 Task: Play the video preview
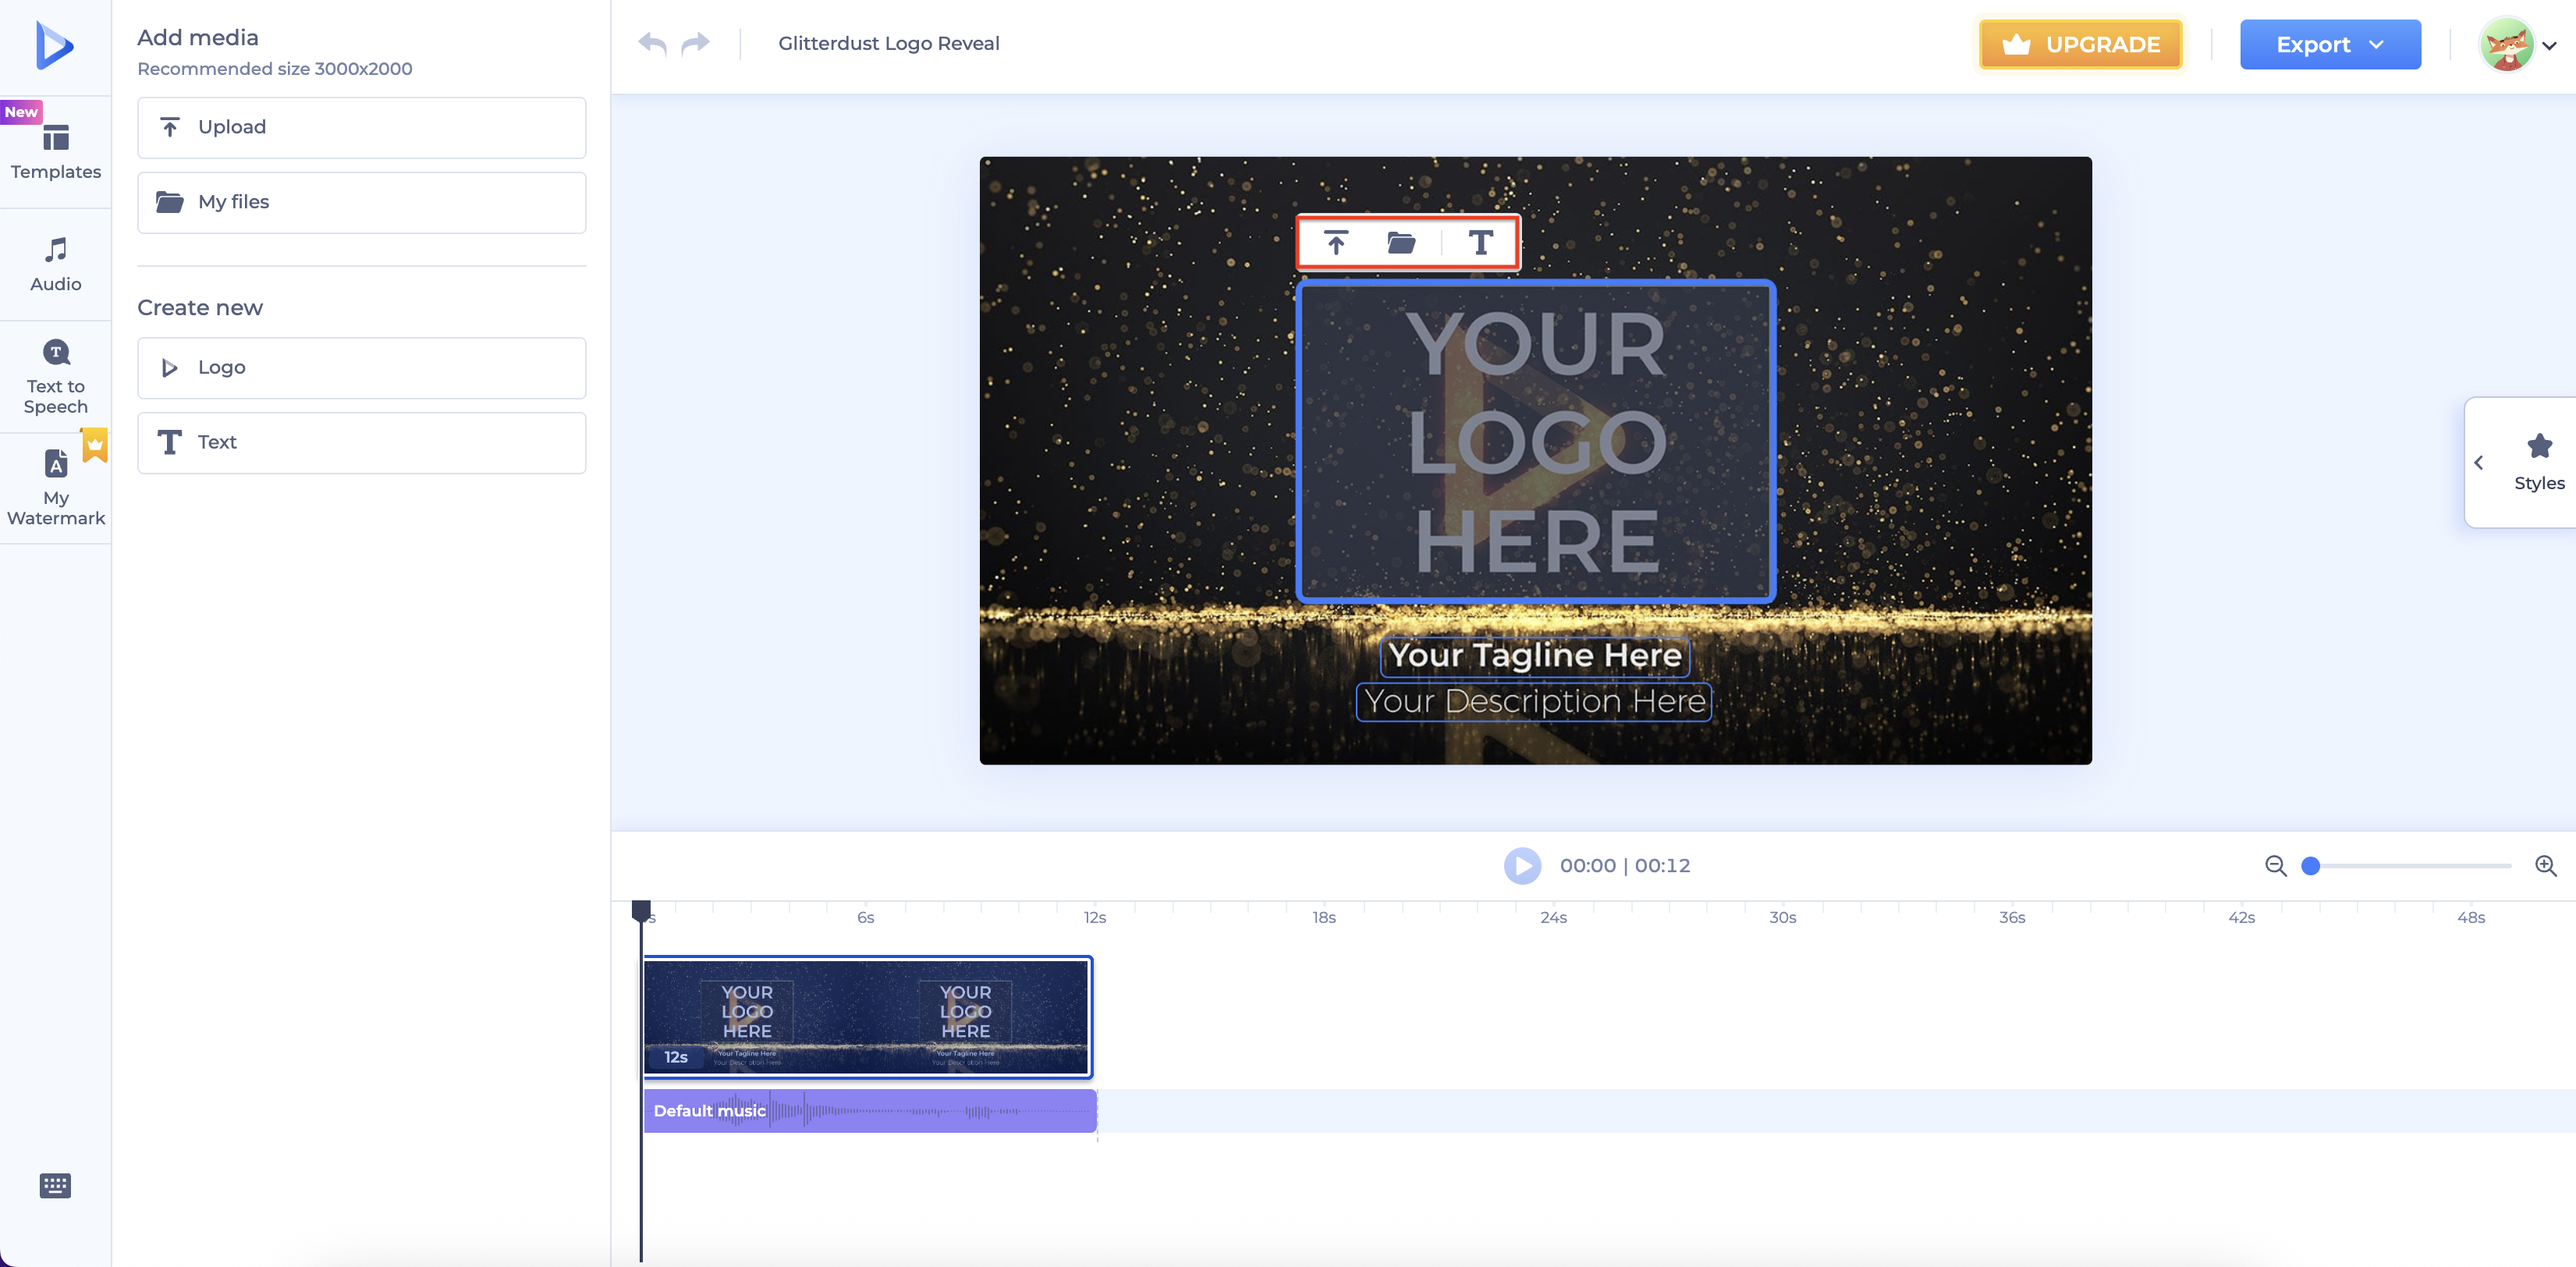tap(1521, 866)
